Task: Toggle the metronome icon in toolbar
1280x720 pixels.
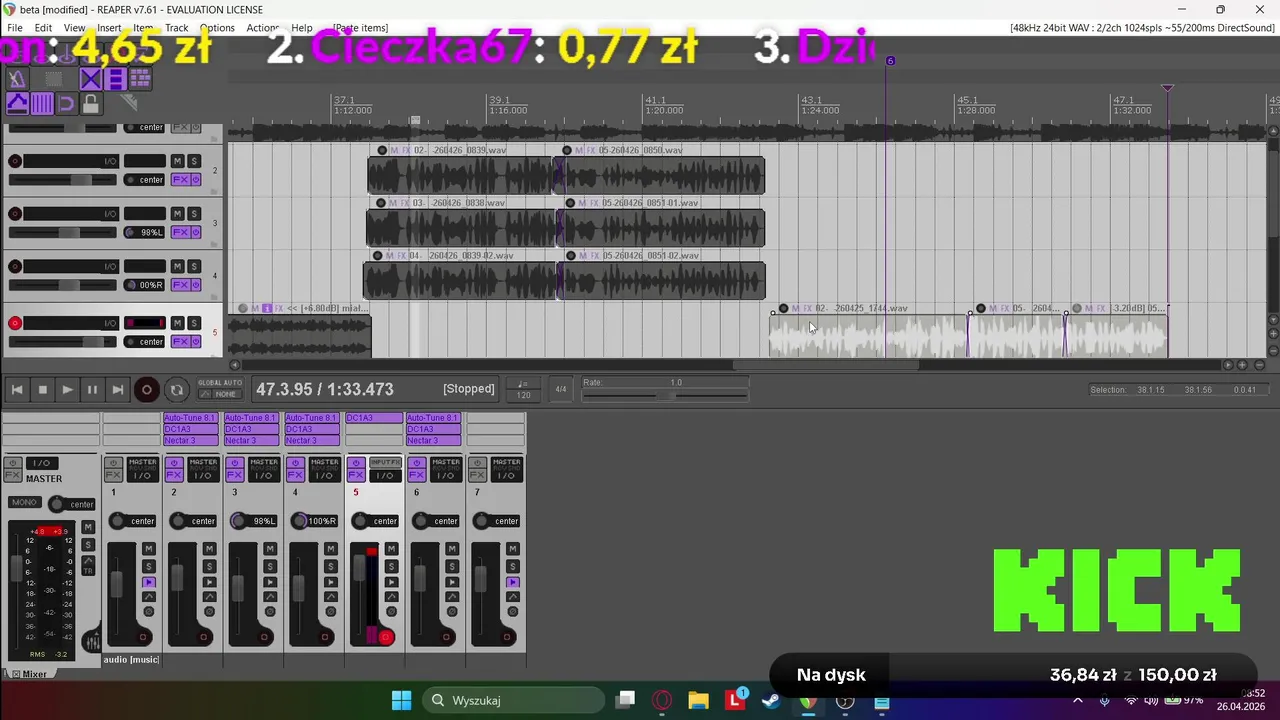Action: pos(17,79)
